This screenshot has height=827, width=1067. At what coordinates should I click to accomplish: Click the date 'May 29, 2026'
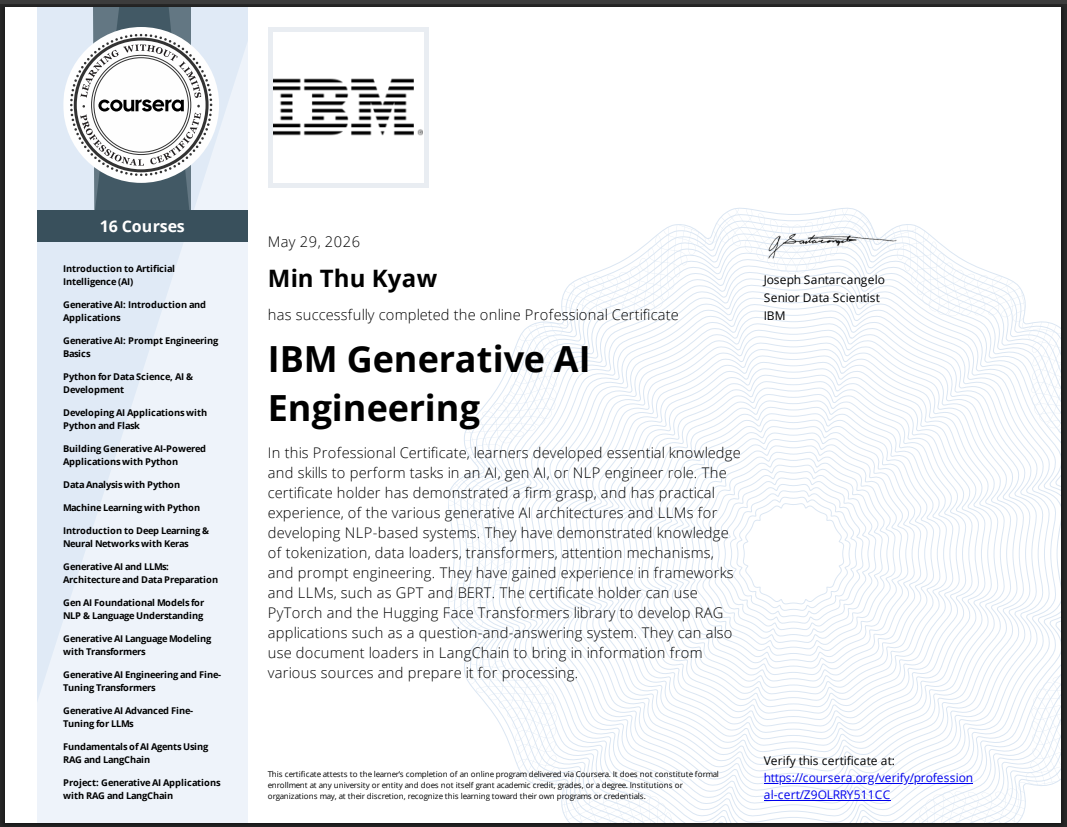tap(314, 242)
